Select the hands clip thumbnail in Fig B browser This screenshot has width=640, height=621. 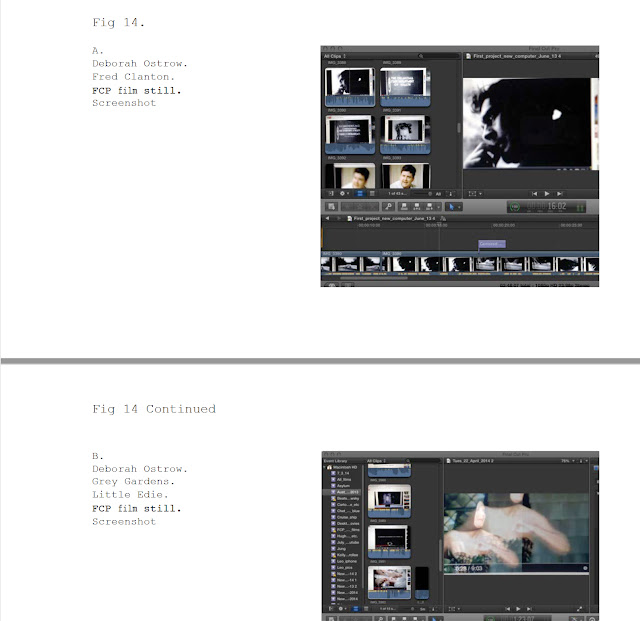389,582
